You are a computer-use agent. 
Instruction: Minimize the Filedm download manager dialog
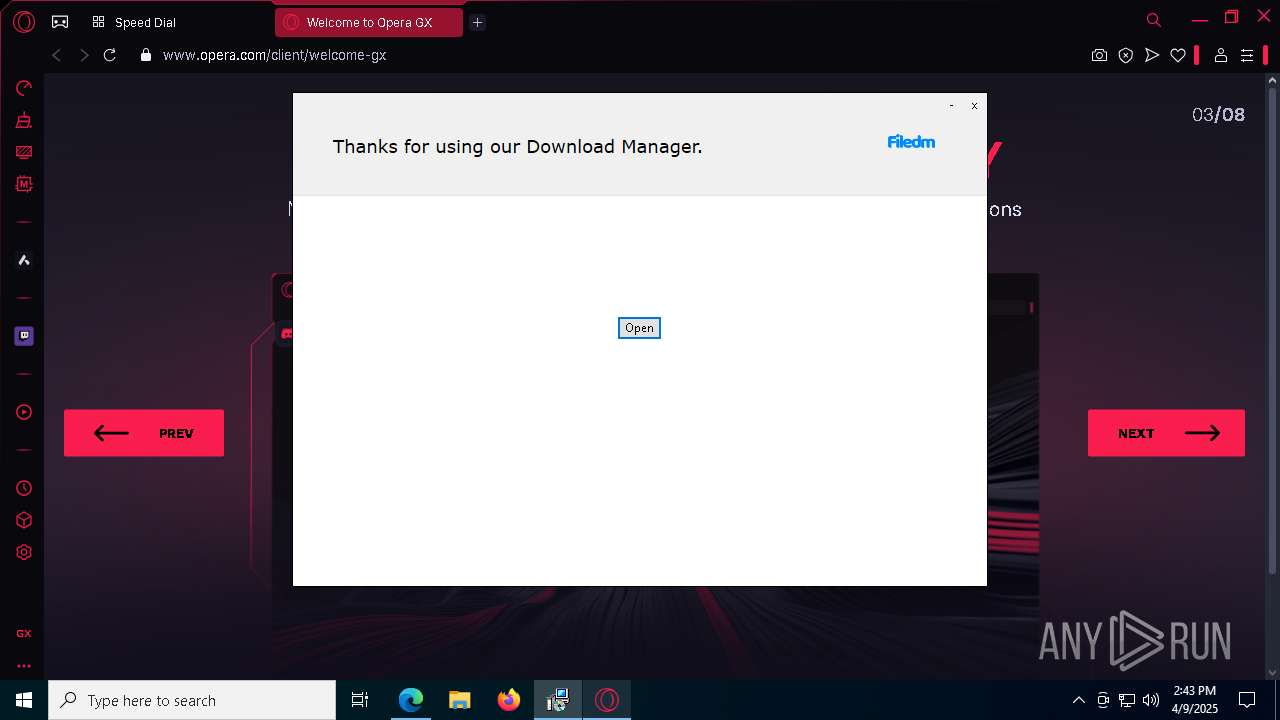click(x=951, y=105)
